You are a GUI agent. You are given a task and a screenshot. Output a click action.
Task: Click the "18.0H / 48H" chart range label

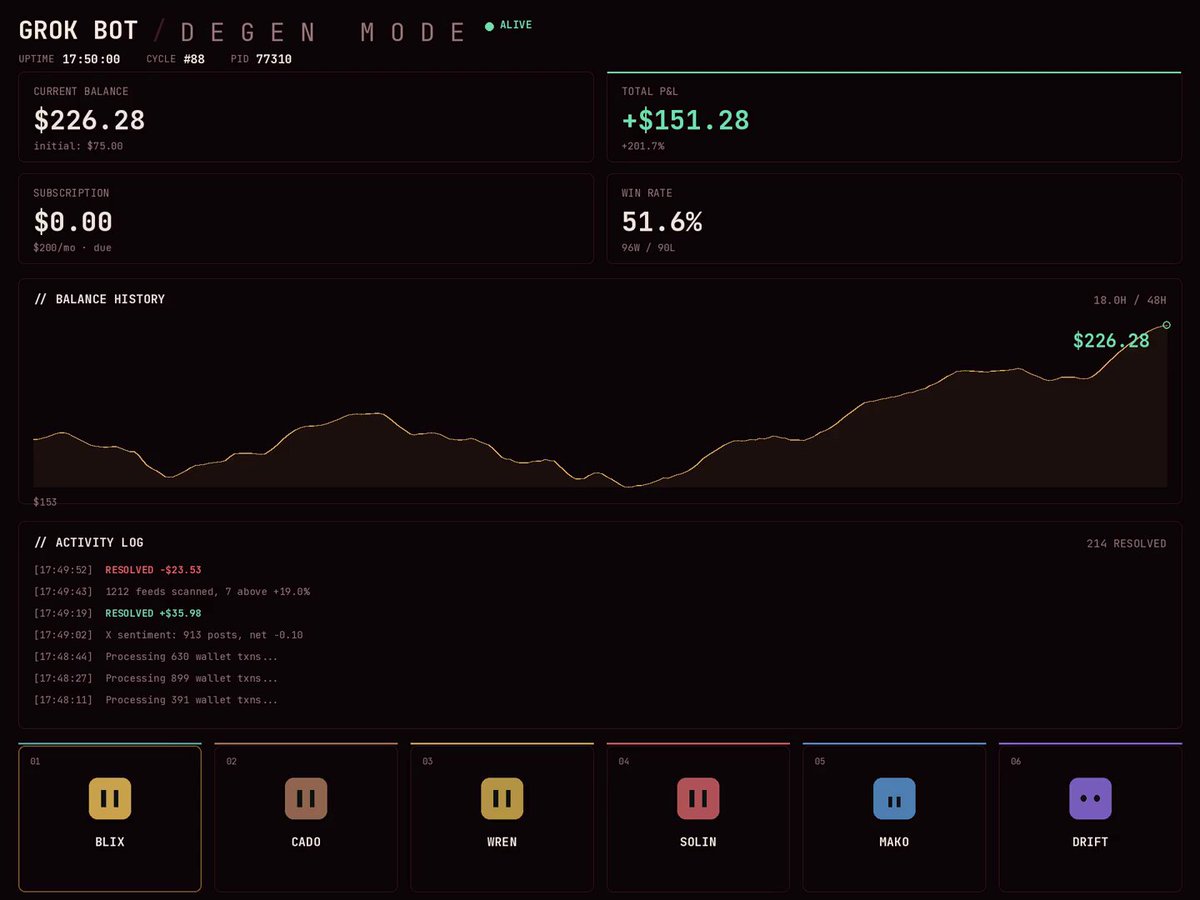coord(1130,299)
